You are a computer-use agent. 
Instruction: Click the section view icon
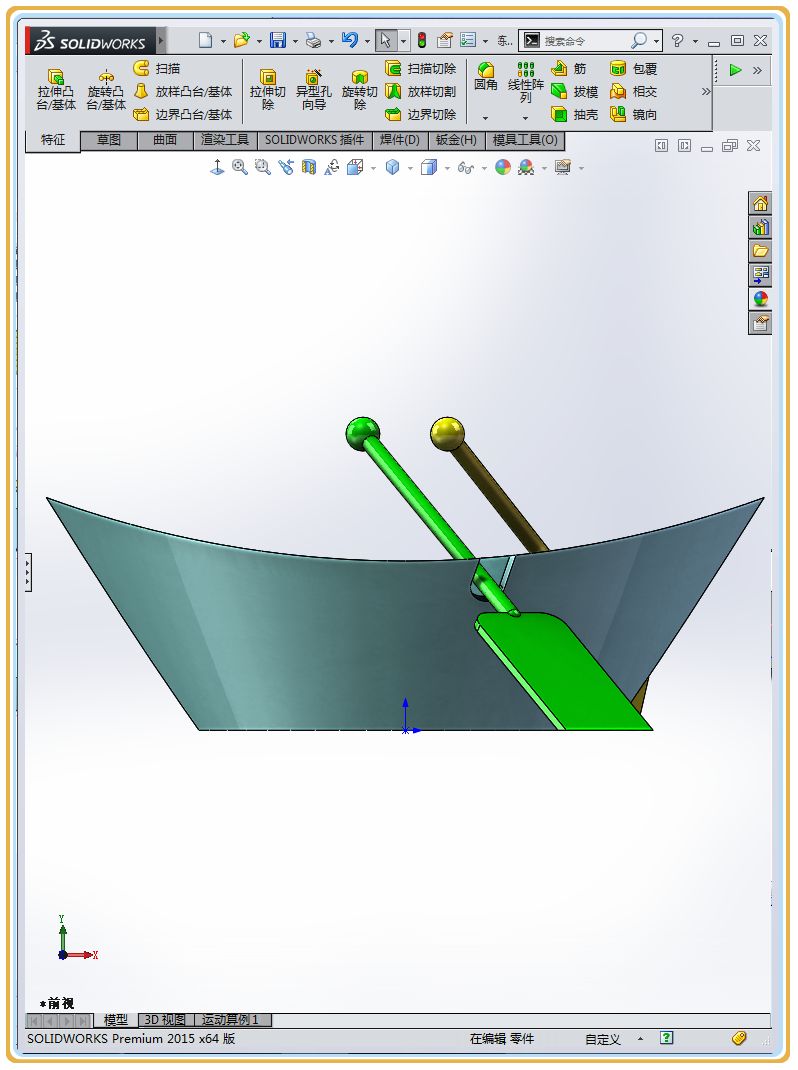pyautogui.click(x=309, y=167)
